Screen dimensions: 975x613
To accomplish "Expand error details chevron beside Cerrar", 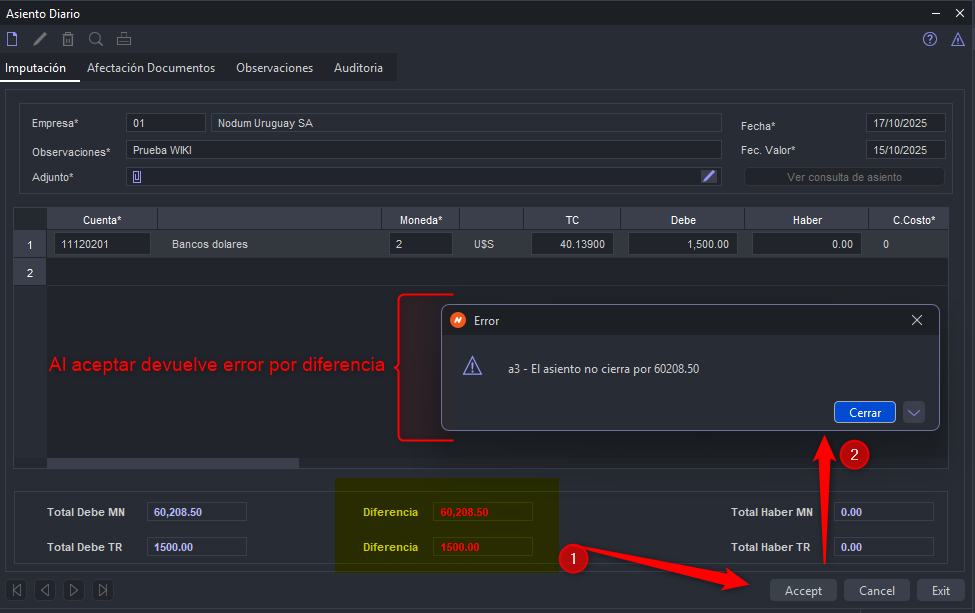I will (x=913, y=412).
